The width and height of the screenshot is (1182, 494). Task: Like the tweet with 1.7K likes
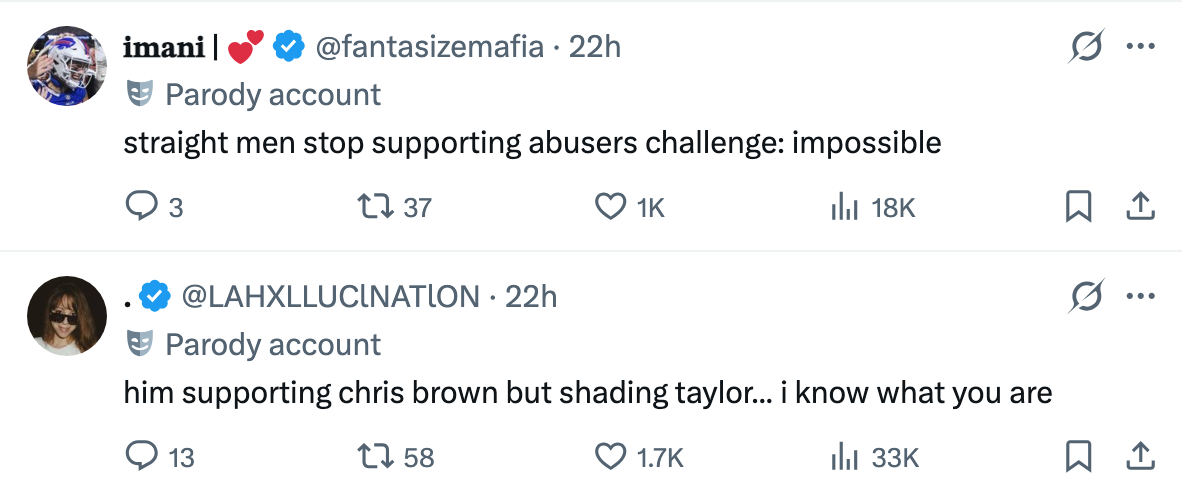(x=609, y=457)
